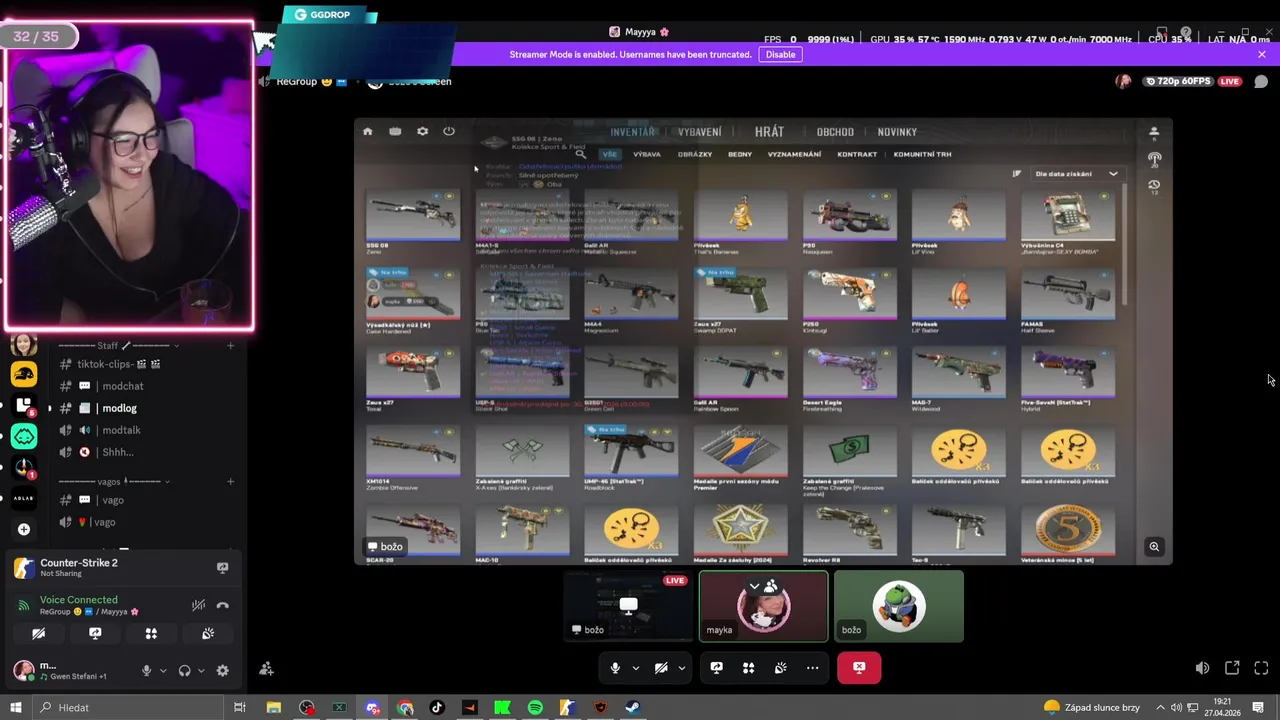The height and width of the screenshot is (720, 1280).
Task: Select the BEDNY inventory filter
Action: tap(740, 154)
